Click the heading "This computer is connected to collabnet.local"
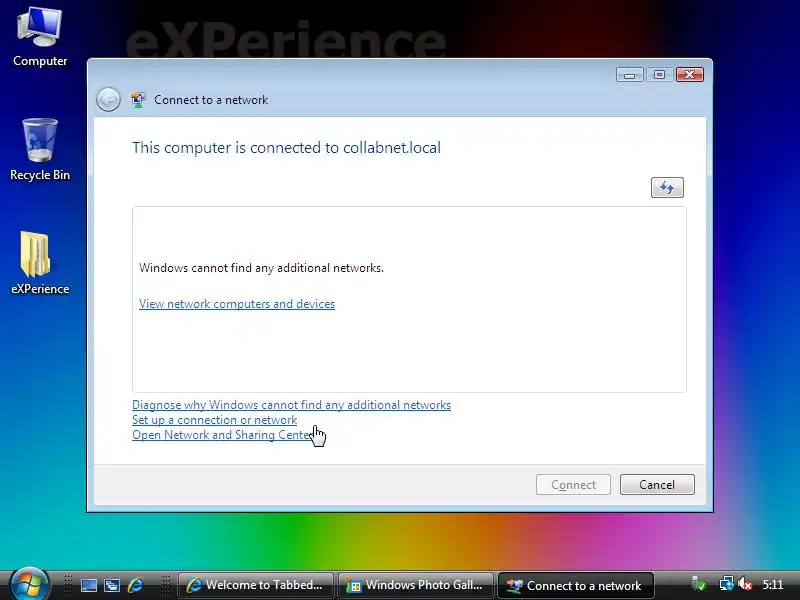The image size is (800, 600). [x=286, y=147]
